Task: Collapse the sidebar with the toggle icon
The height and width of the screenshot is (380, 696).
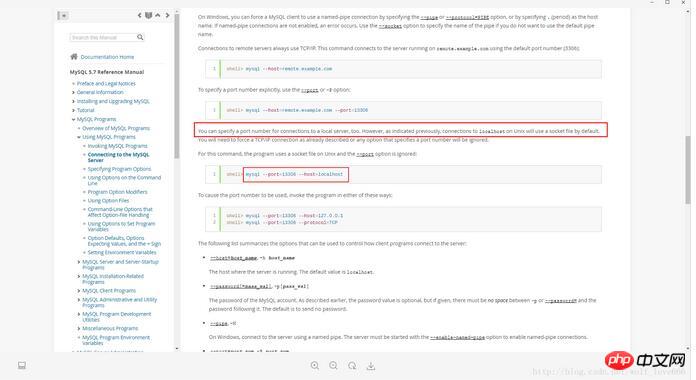Action: tap(63, 16)
